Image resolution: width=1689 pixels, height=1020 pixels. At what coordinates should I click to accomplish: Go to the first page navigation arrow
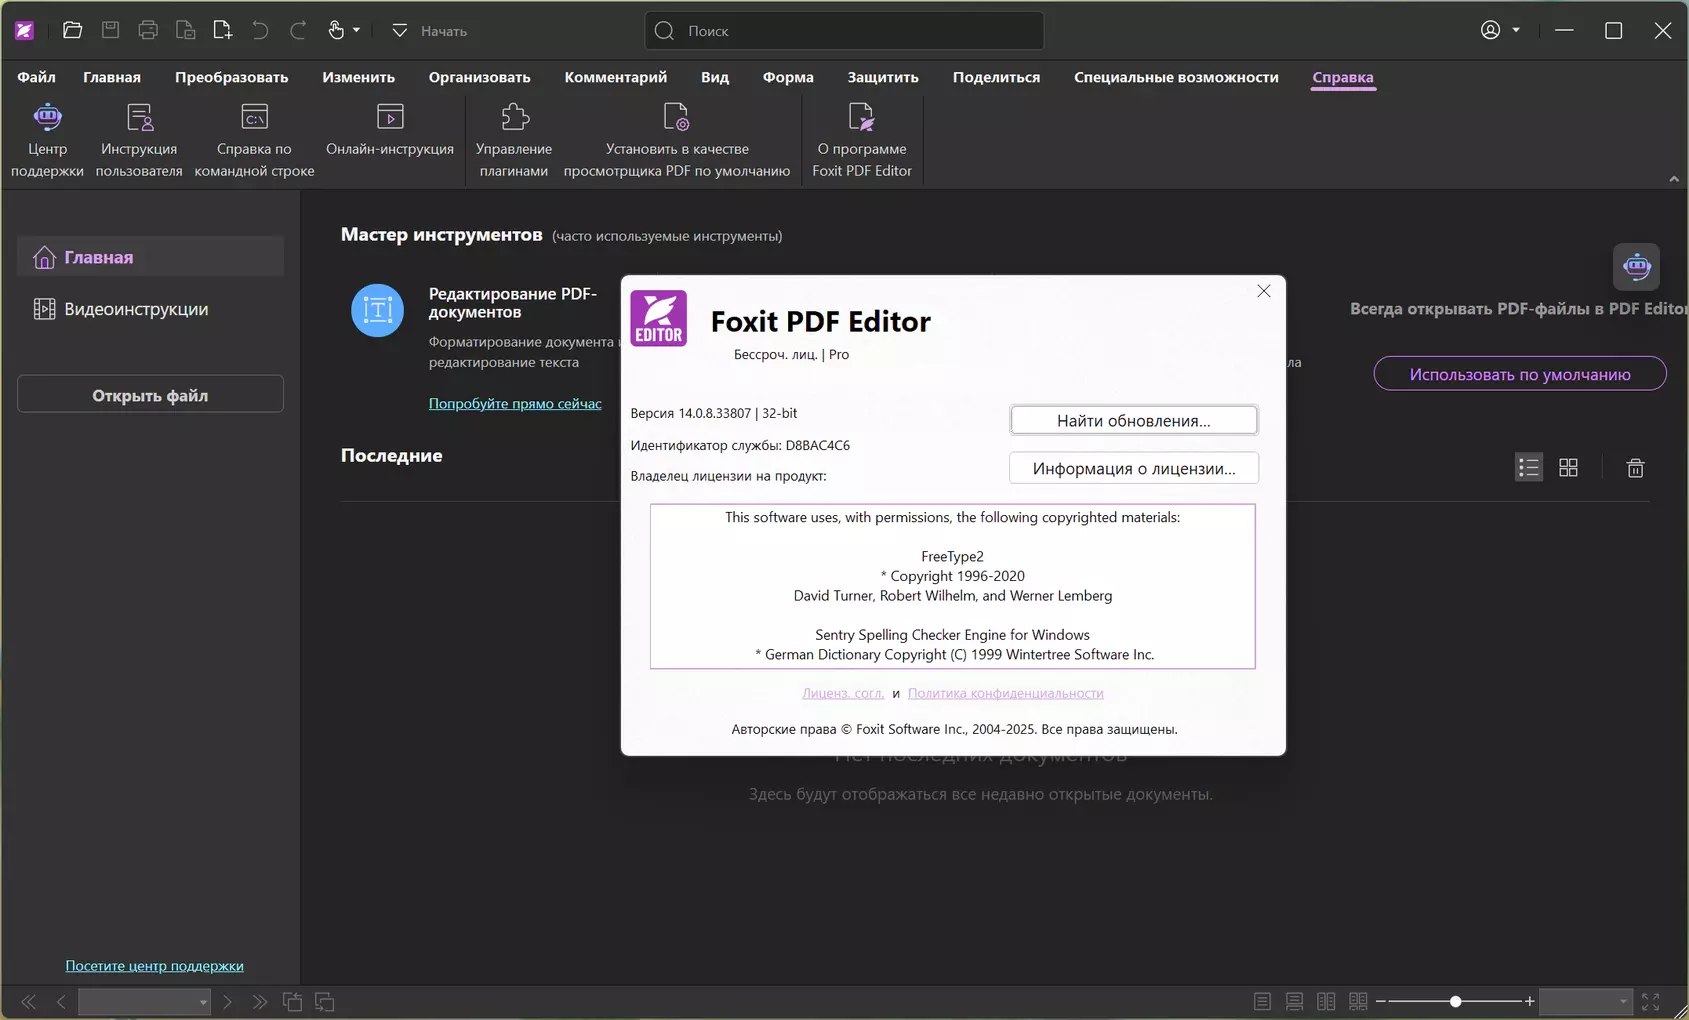[x=28, y=1002]
